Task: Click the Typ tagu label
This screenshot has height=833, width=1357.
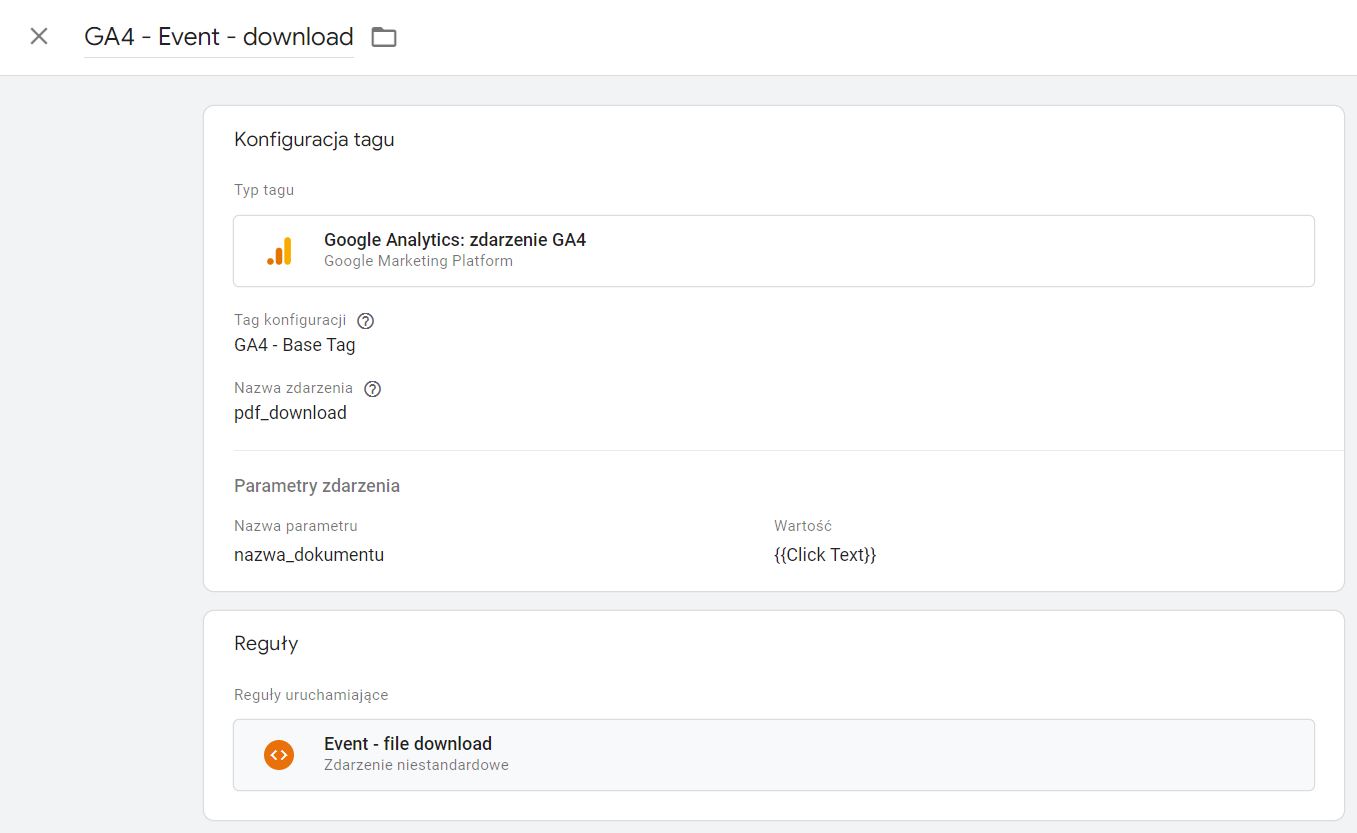Action: click(x=264, y=190)
